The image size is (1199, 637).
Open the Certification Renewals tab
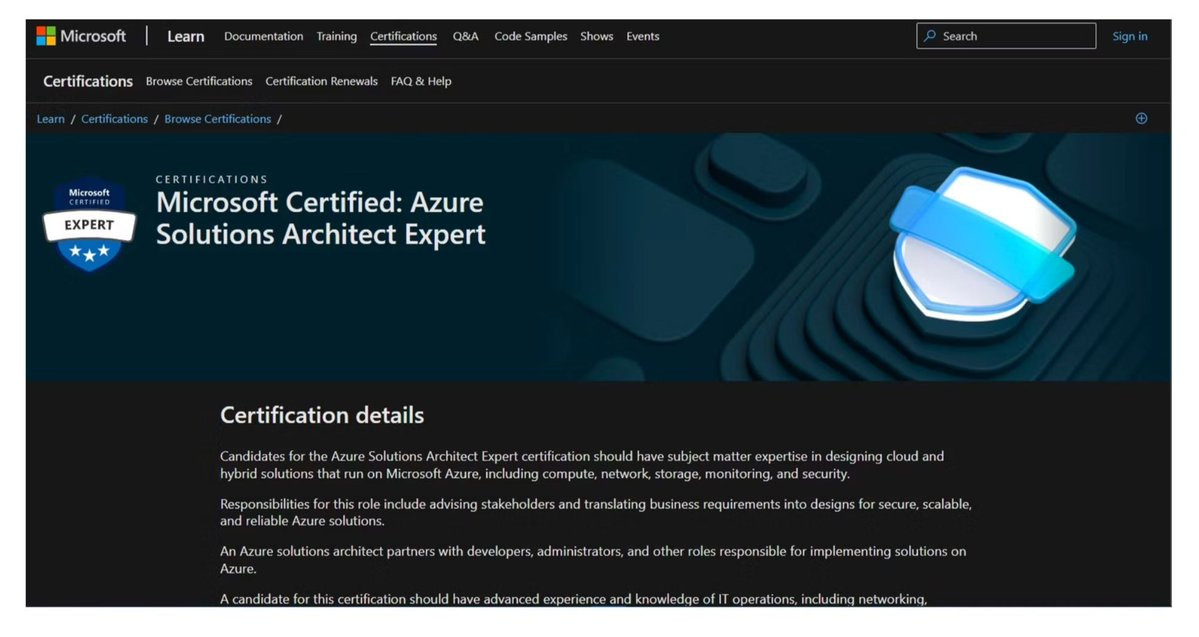321,81
